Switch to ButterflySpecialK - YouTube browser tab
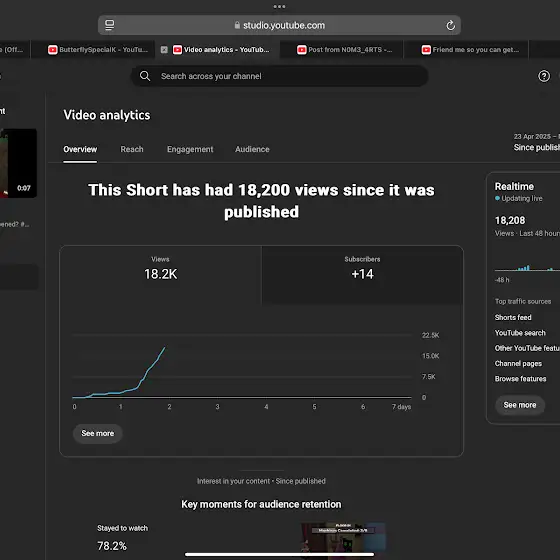This screenshot has height=560, width=560. (93, 50)
